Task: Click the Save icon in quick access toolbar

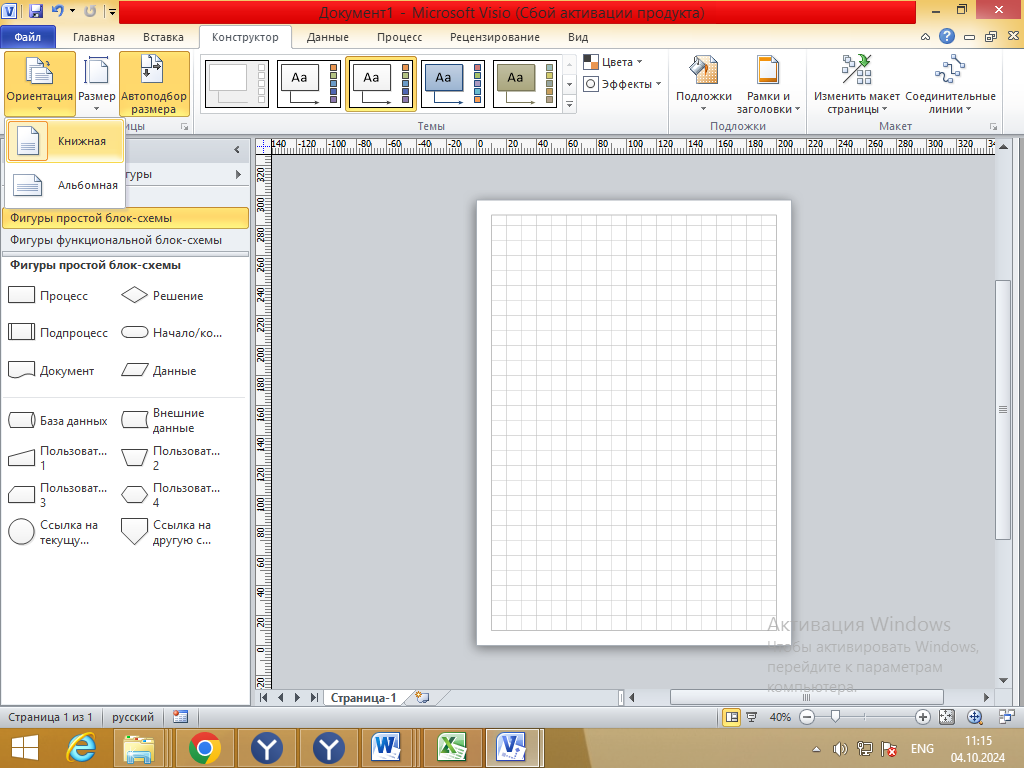Action: pos(35,11)
